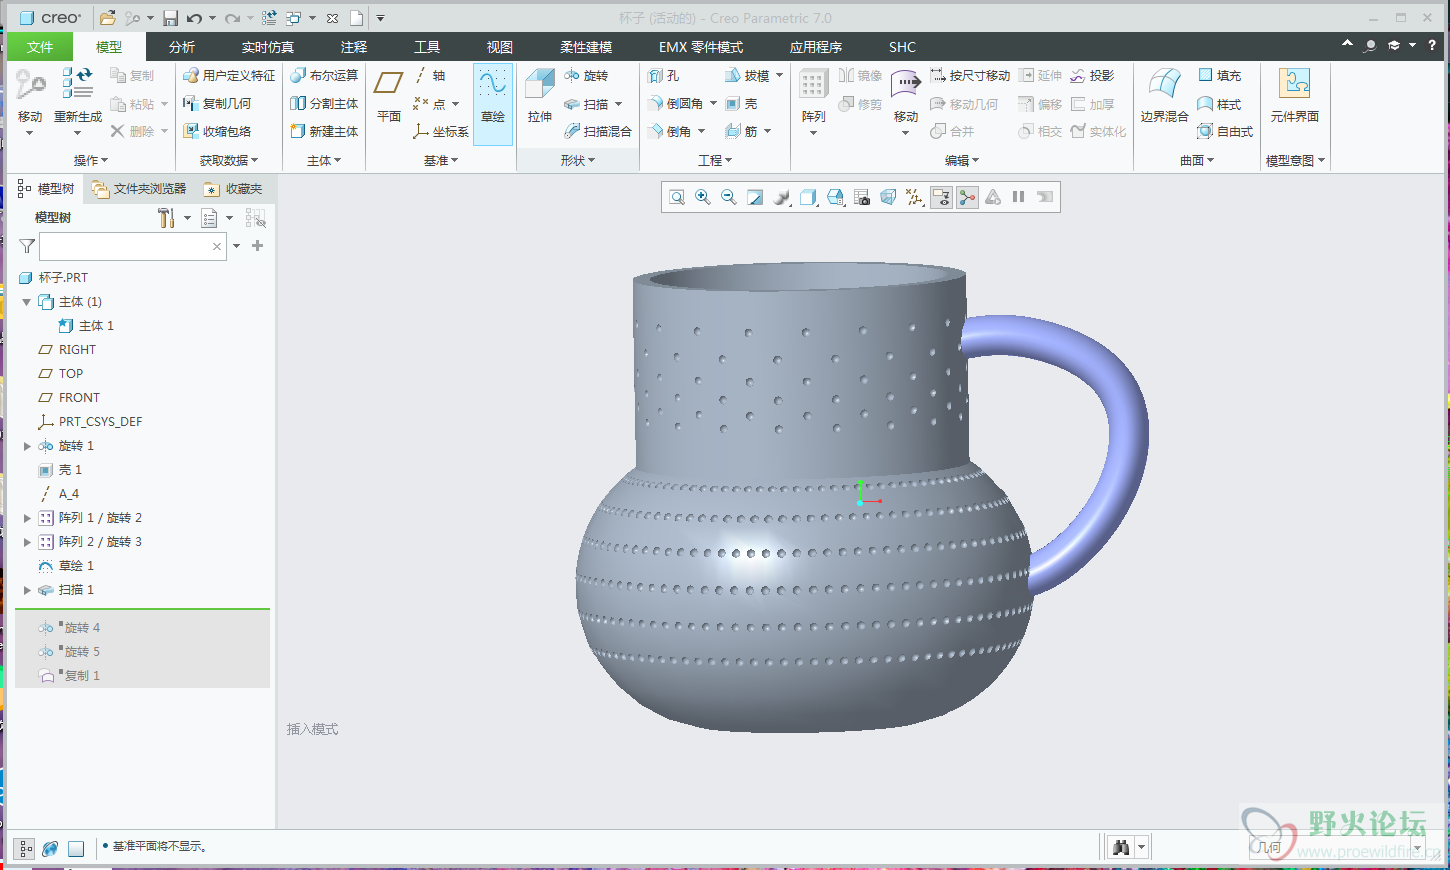Click the Perspective View cube icon
1450x870 pixels.
click(887, 198)
